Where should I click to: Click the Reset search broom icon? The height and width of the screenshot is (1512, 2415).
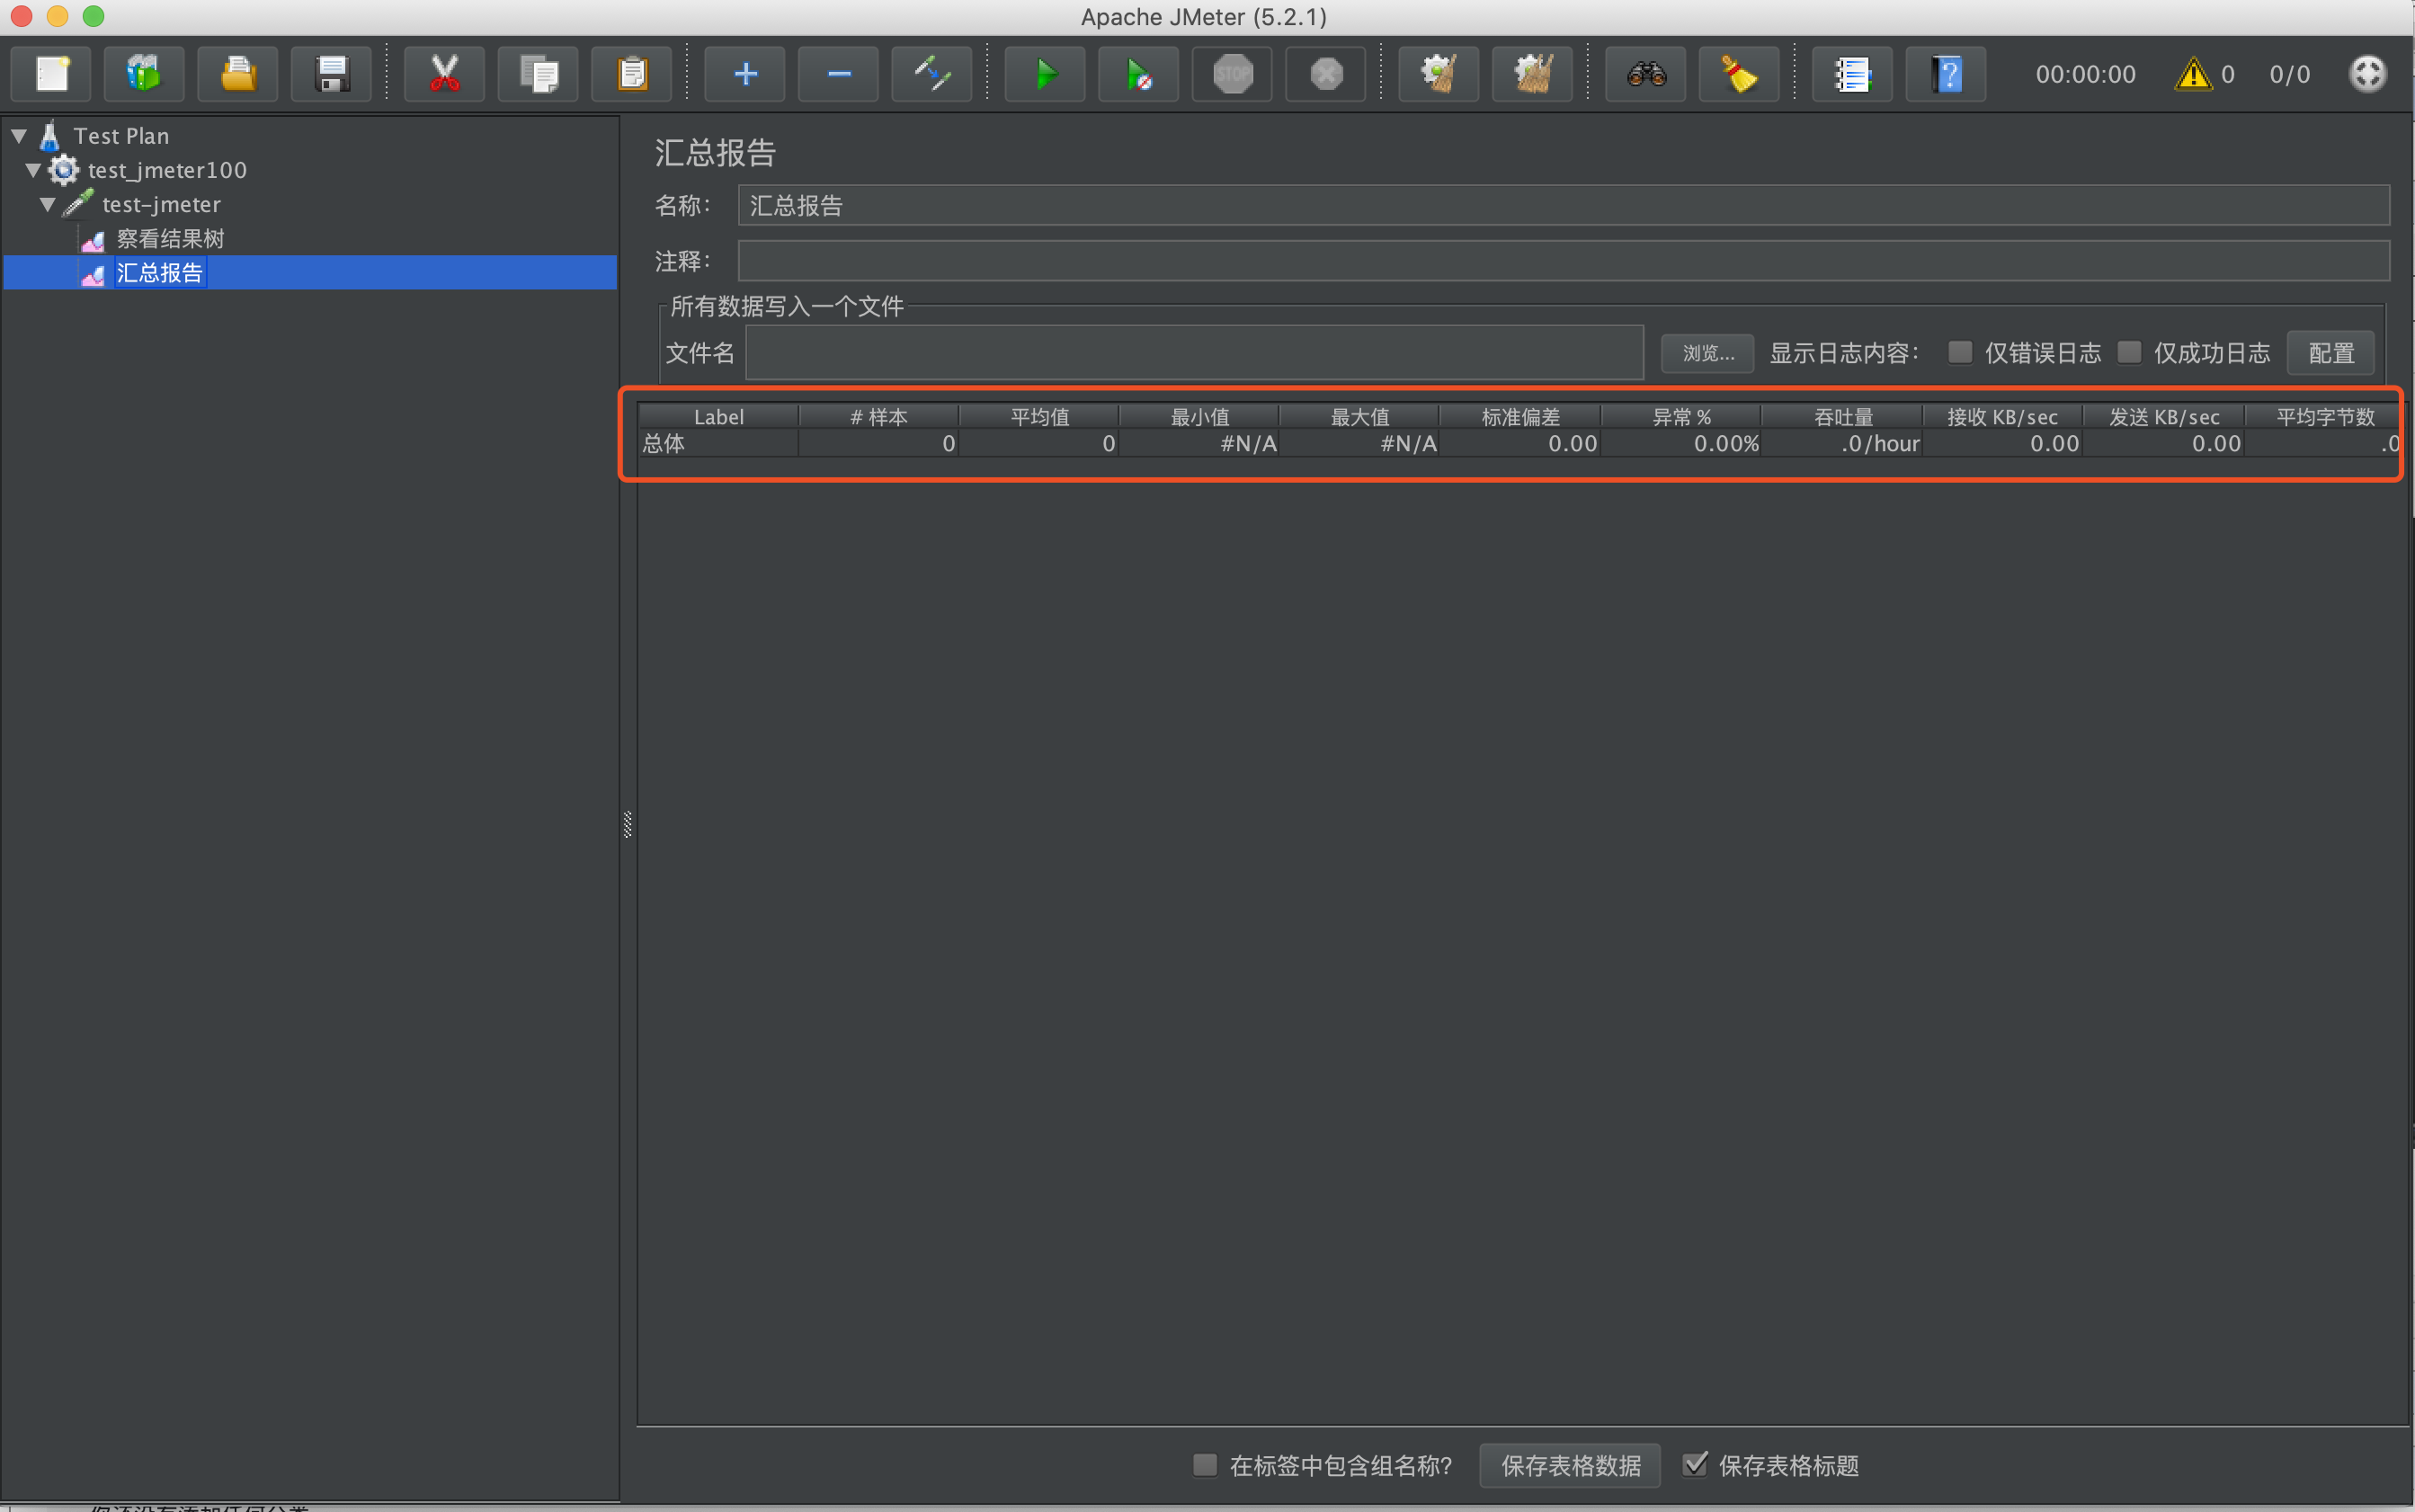point(1740,74)
